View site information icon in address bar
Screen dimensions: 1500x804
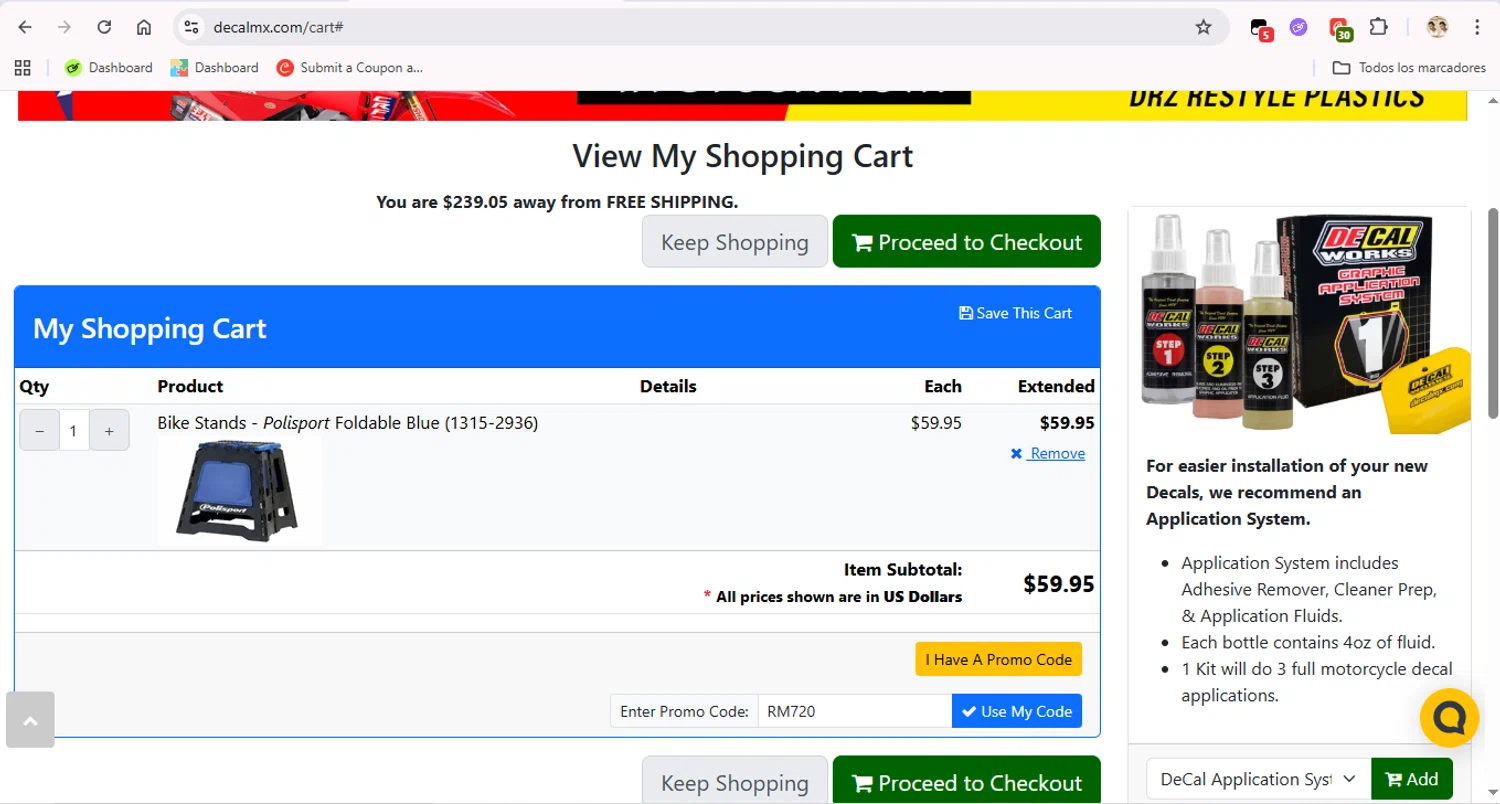point(192,27)
